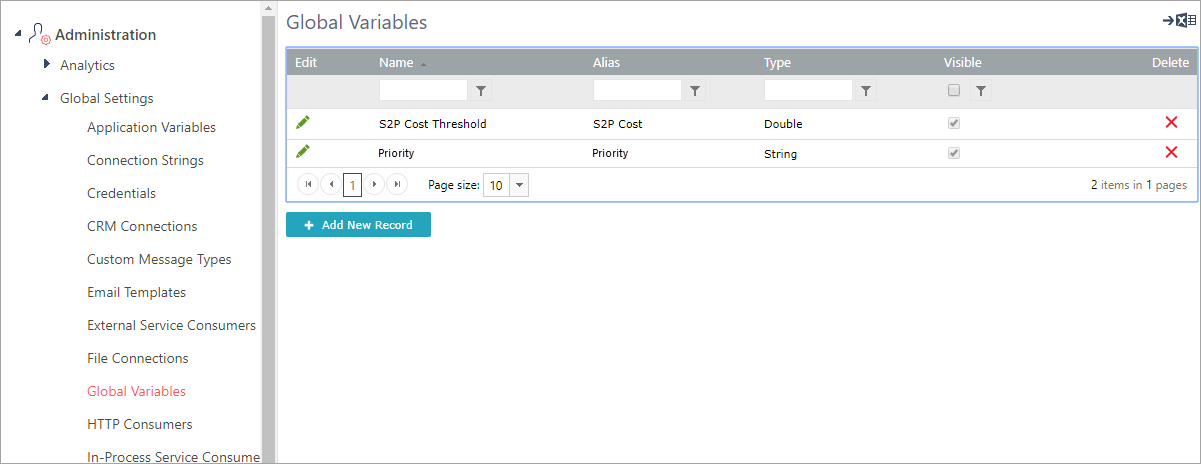Screen dimensions: 1201x464
Task: Delete the Priority variable row
Action: 1171,153
